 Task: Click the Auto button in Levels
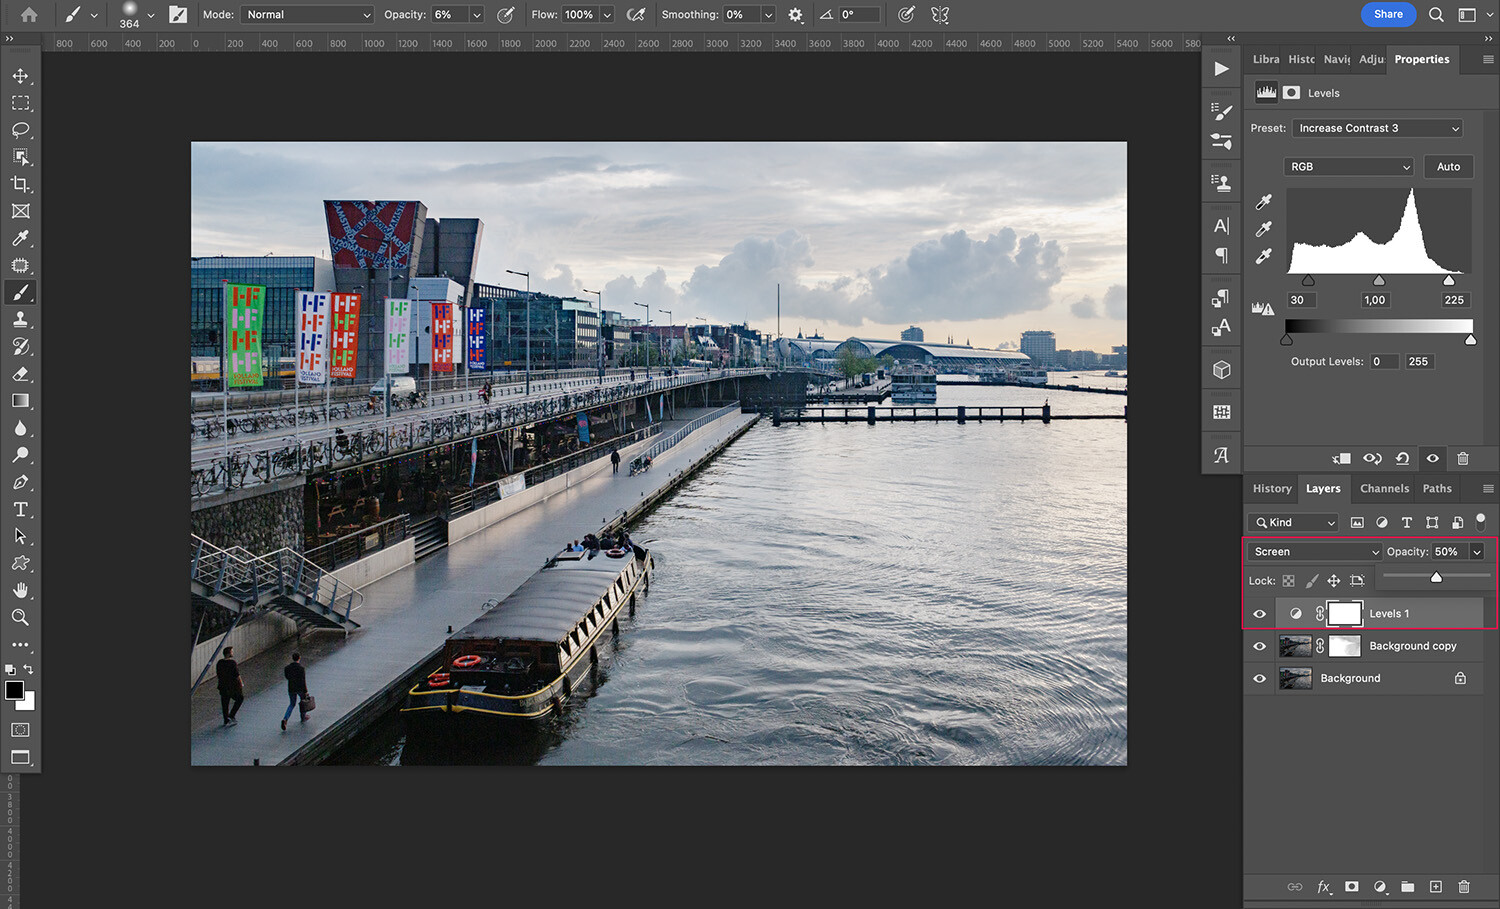click(x=1448, y=166)
